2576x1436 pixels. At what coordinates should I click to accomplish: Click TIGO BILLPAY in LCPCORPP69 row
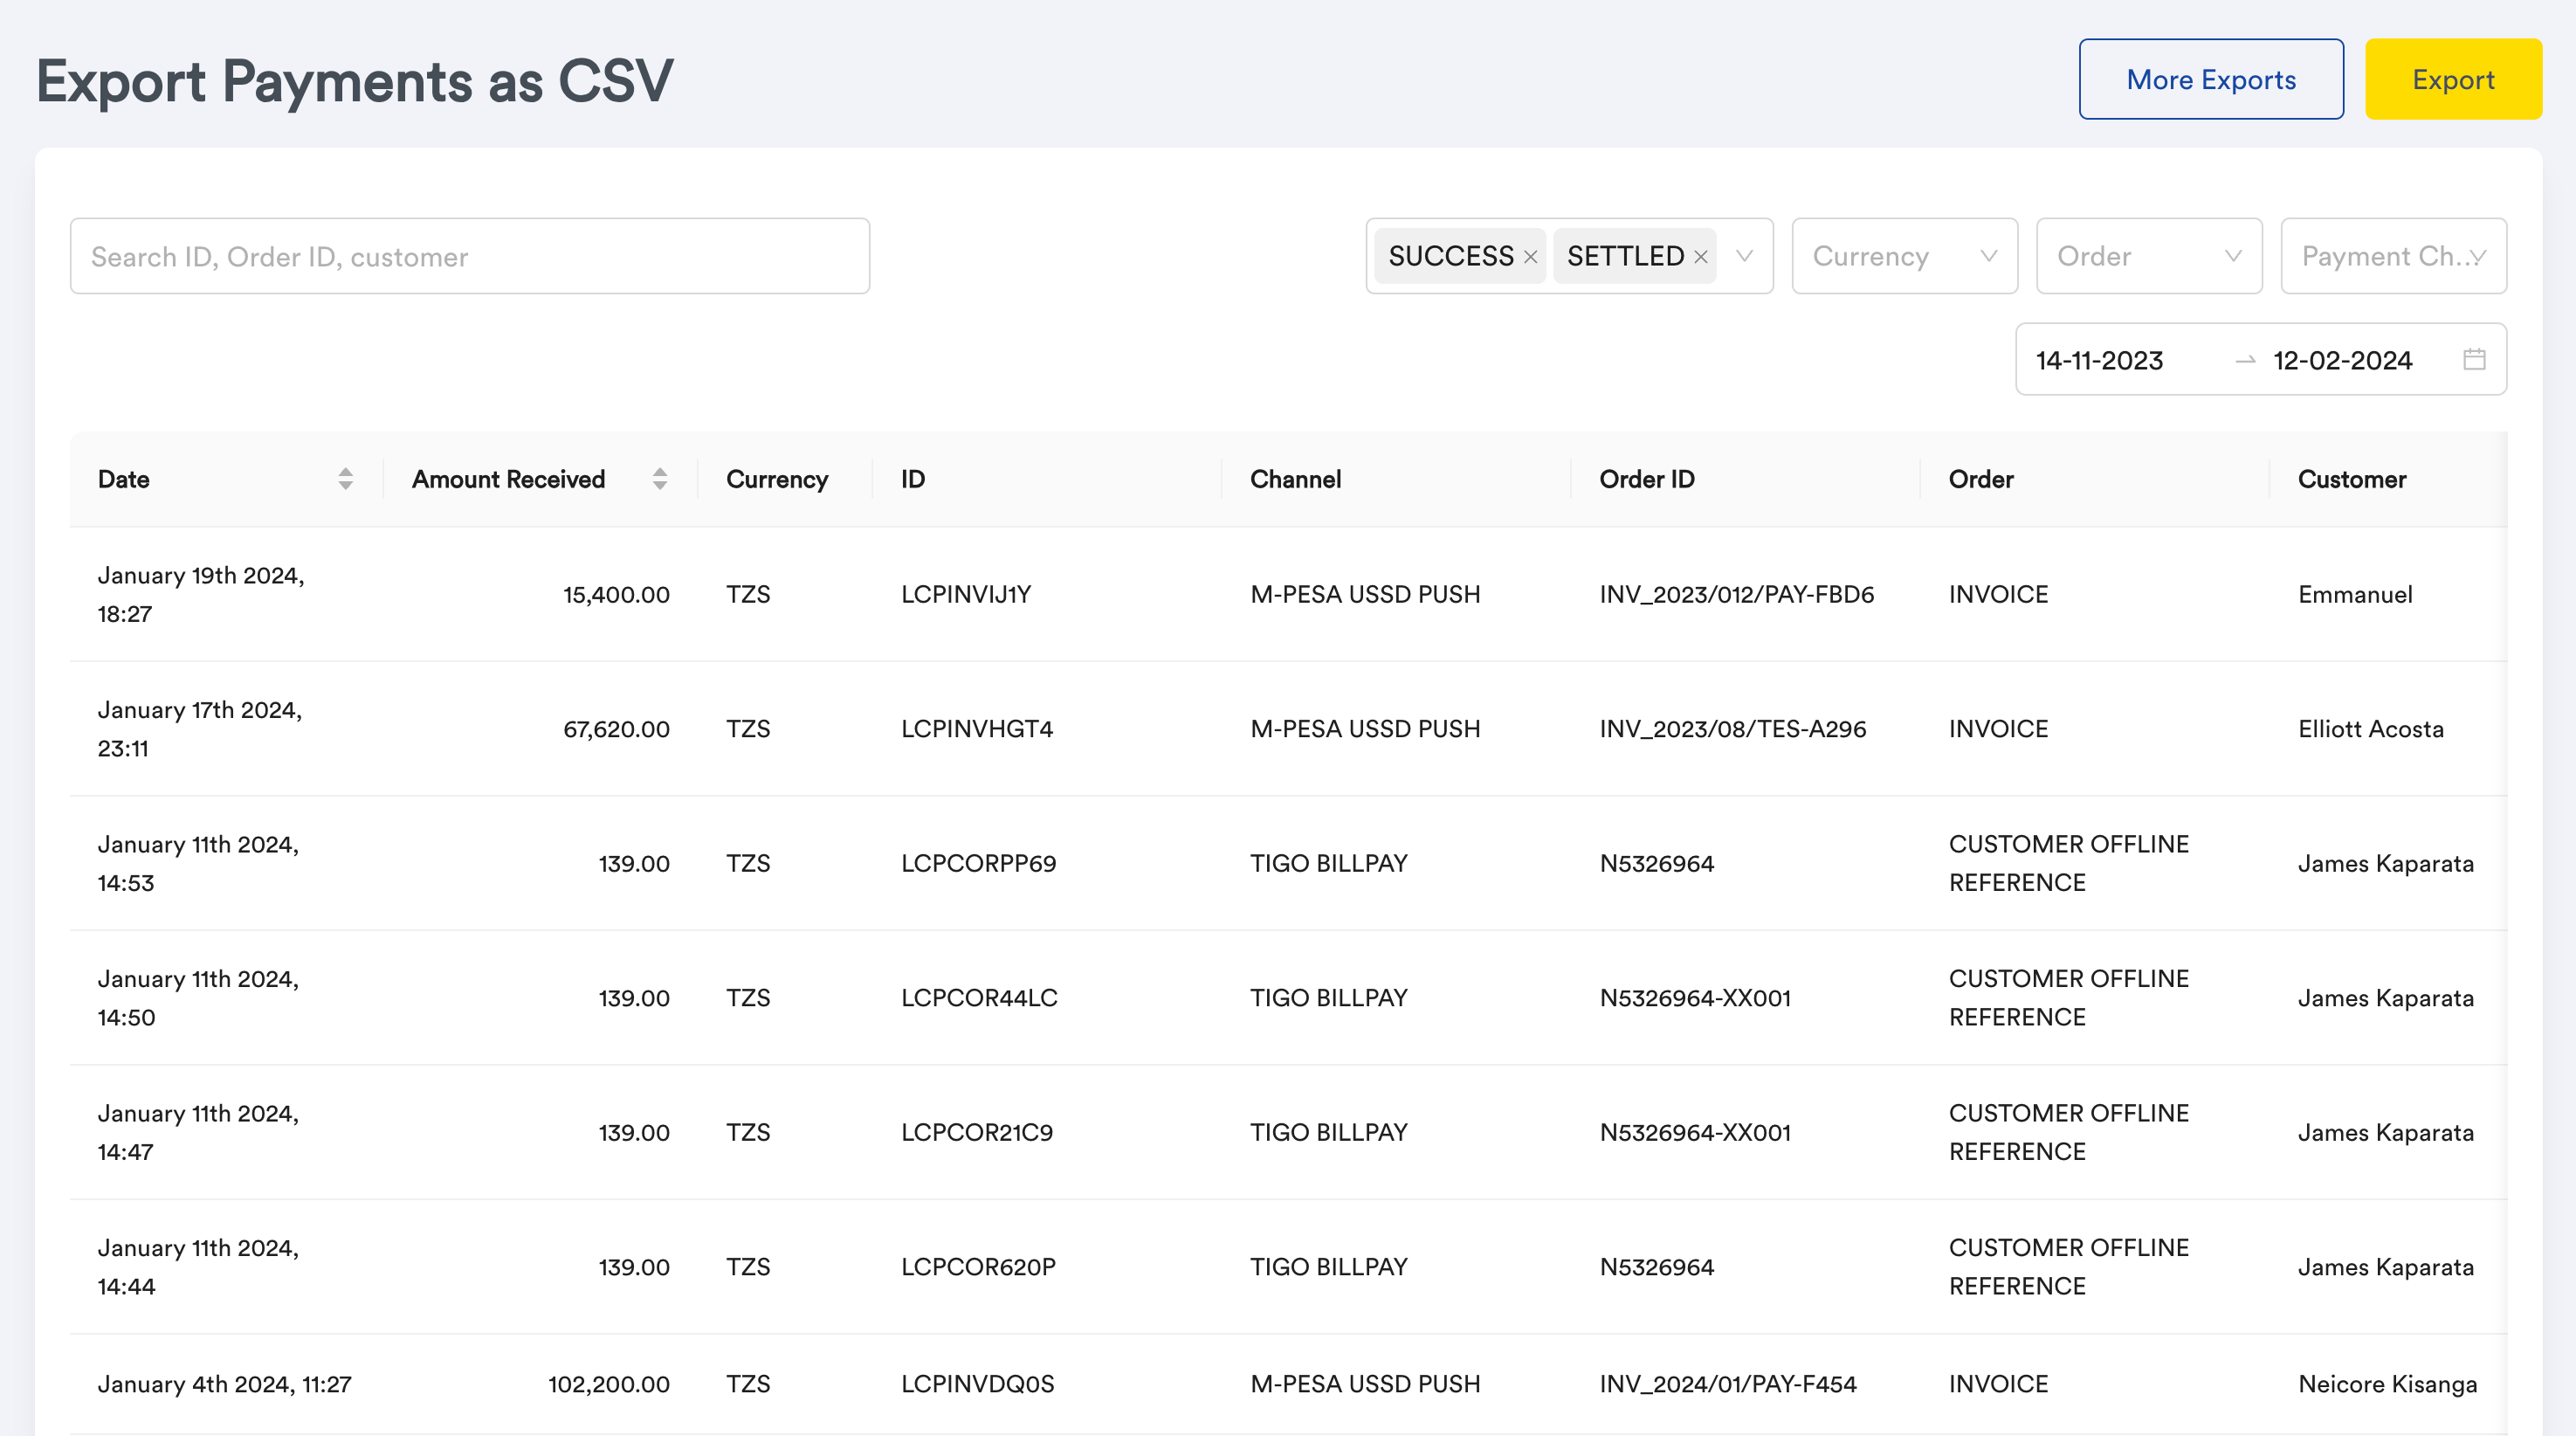[1329, 863]
